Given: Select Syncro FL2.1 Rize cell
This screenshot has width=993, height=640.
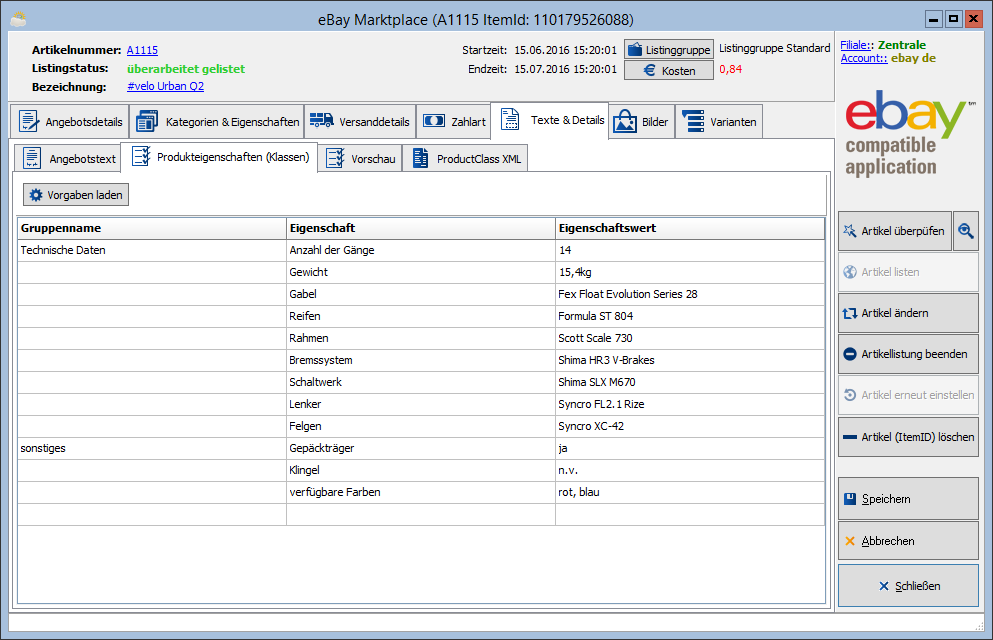Looking at the screenshot, I should tap(690, 404).
